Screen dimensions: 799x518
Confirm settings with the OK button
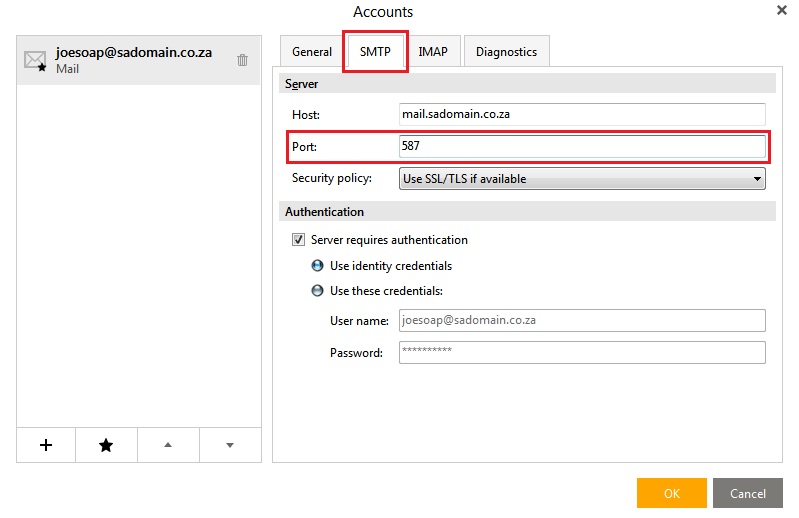[x=672, y=493]
